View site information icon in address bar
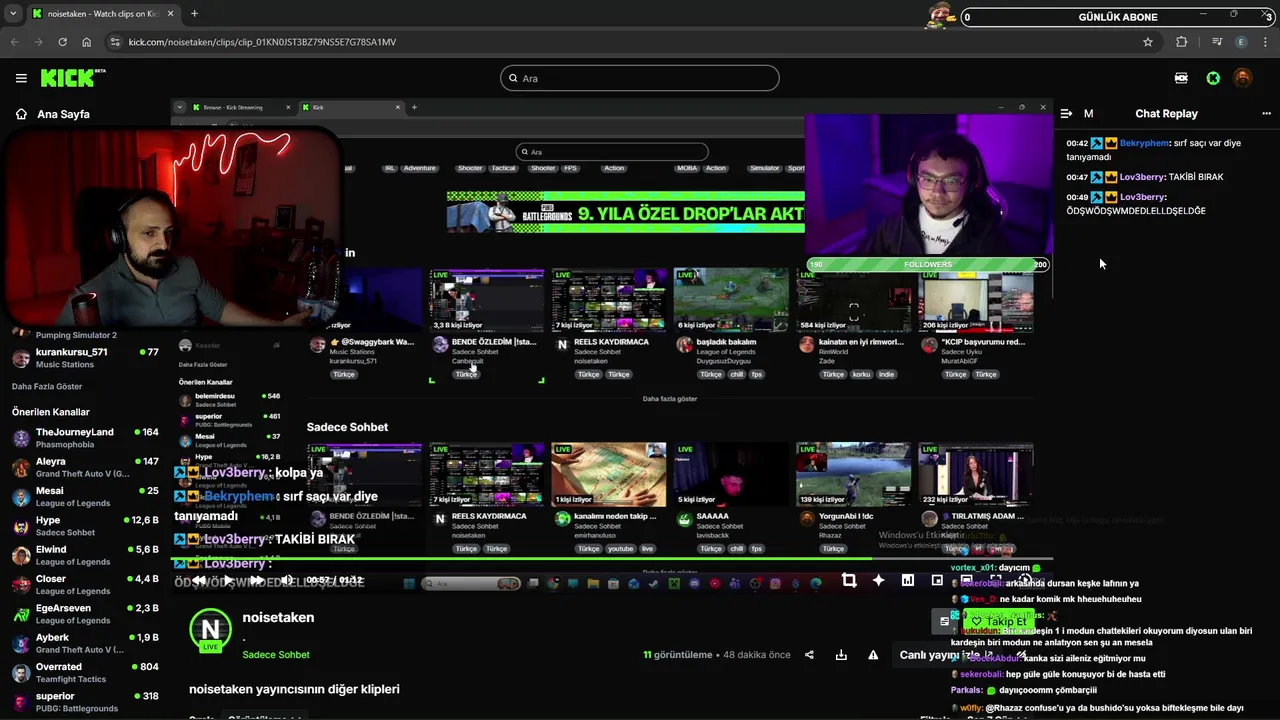1280x720 pixels. tap(115, 42)
